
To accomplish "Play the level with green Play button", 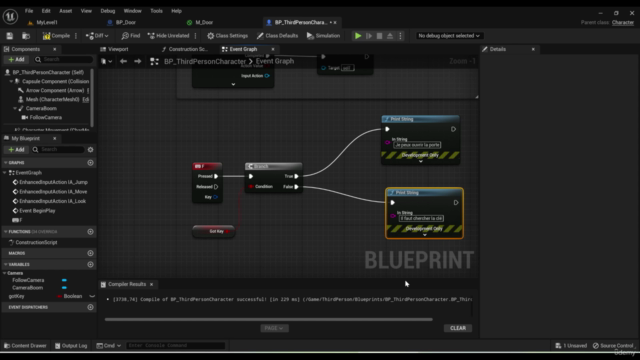I will point(358,36).
